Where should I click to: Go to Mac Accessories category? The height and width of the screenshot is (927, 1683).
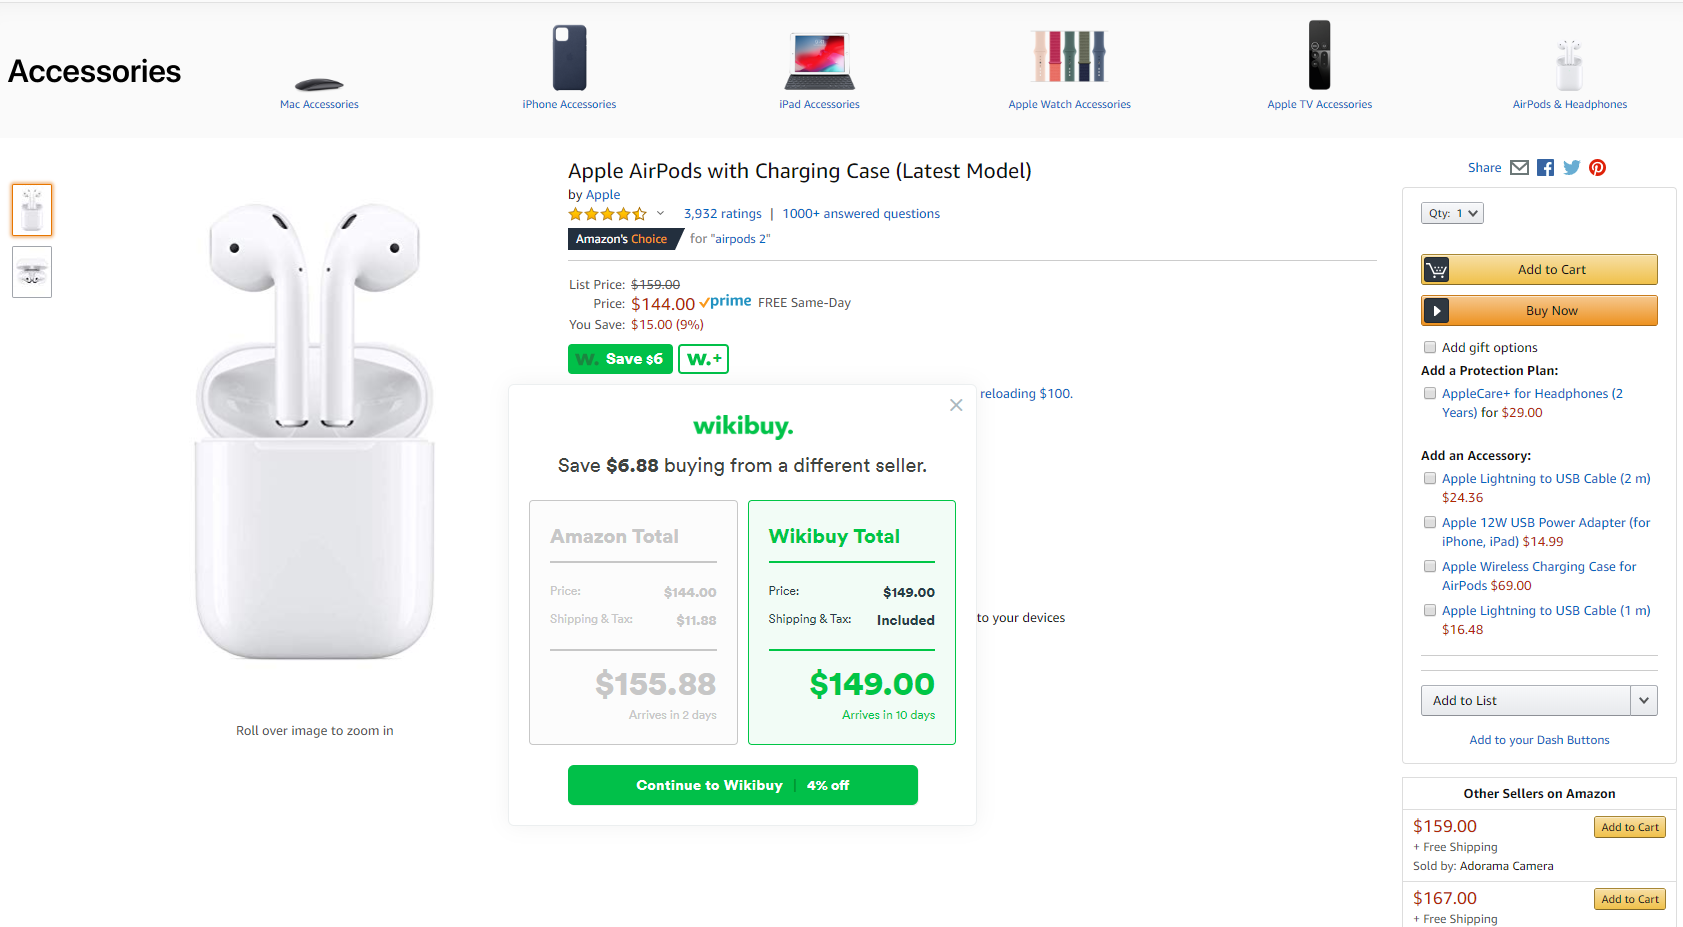[319, 104]
